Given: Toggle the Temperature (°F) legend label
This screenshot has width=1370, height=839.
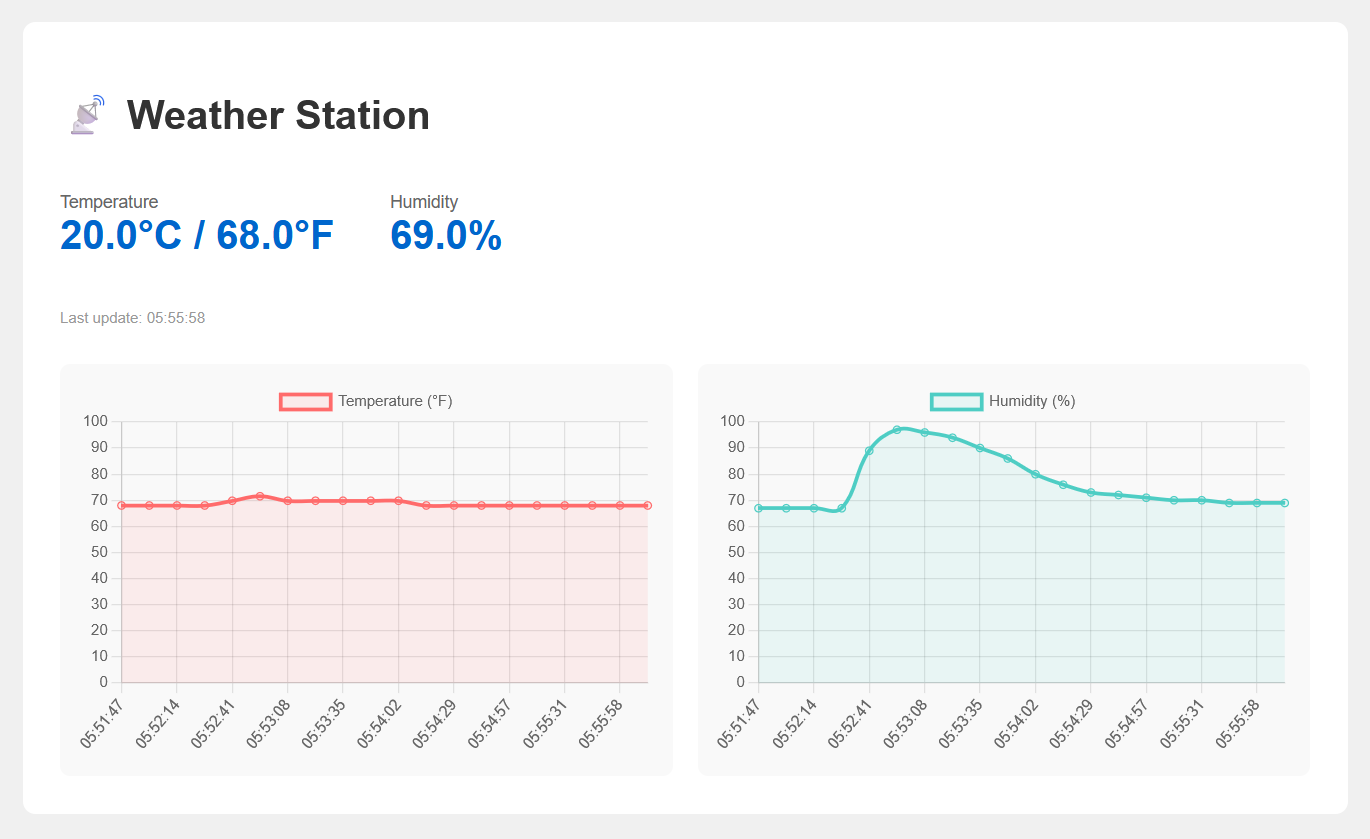Looking at the screenshot, I should [x=395, y=401].
